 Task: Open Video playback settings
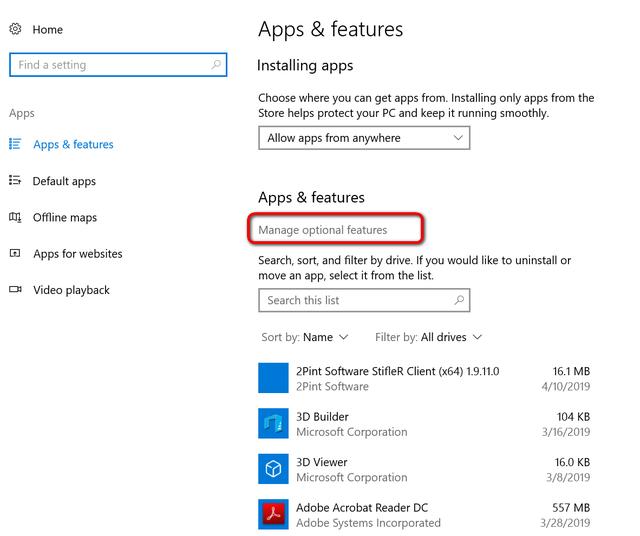click(71, 290)
